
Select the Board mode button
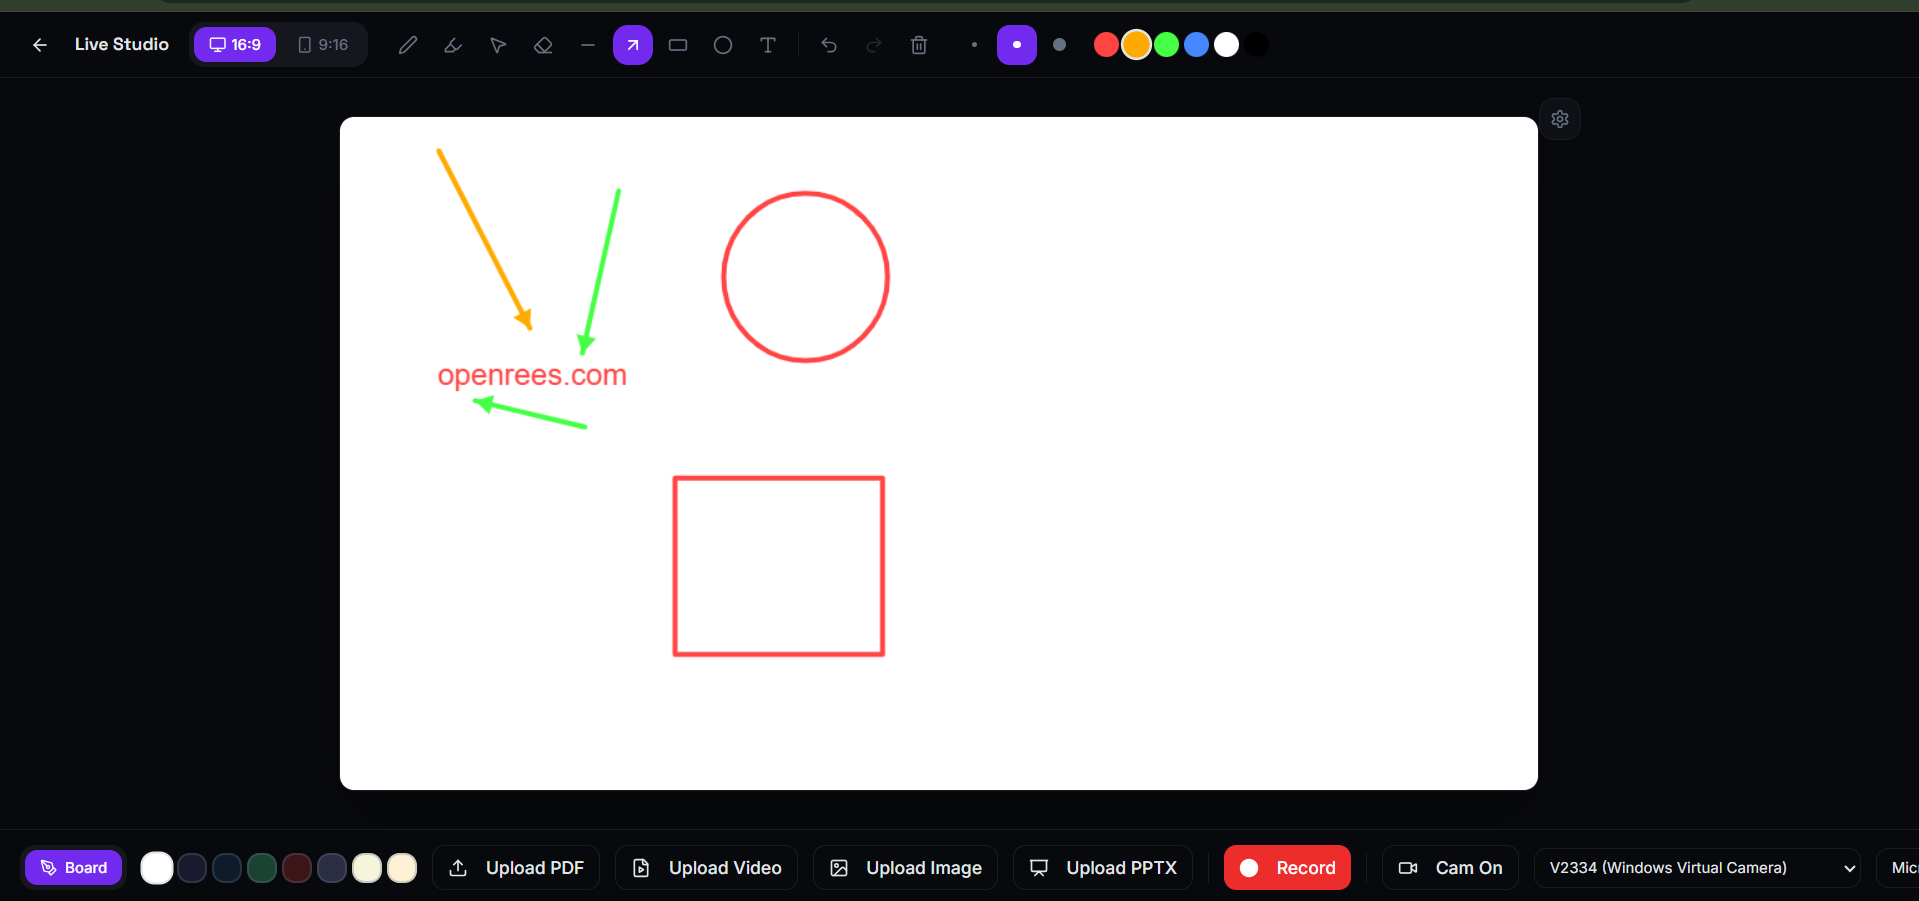(74, 868)
